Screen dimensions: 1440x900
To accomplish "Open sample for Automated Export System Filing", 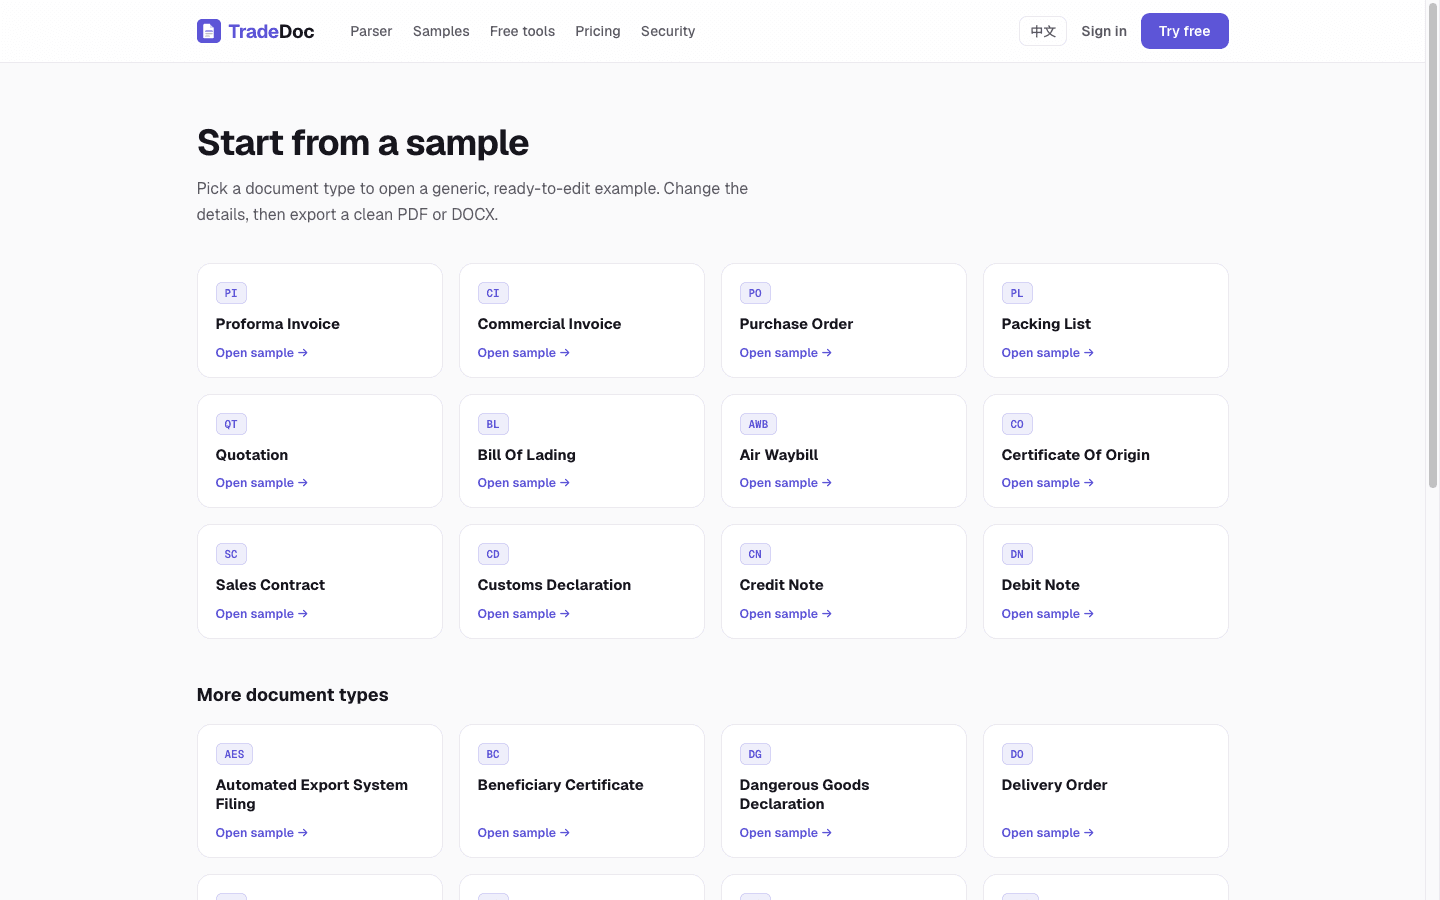I will click(x=262, y=833).
